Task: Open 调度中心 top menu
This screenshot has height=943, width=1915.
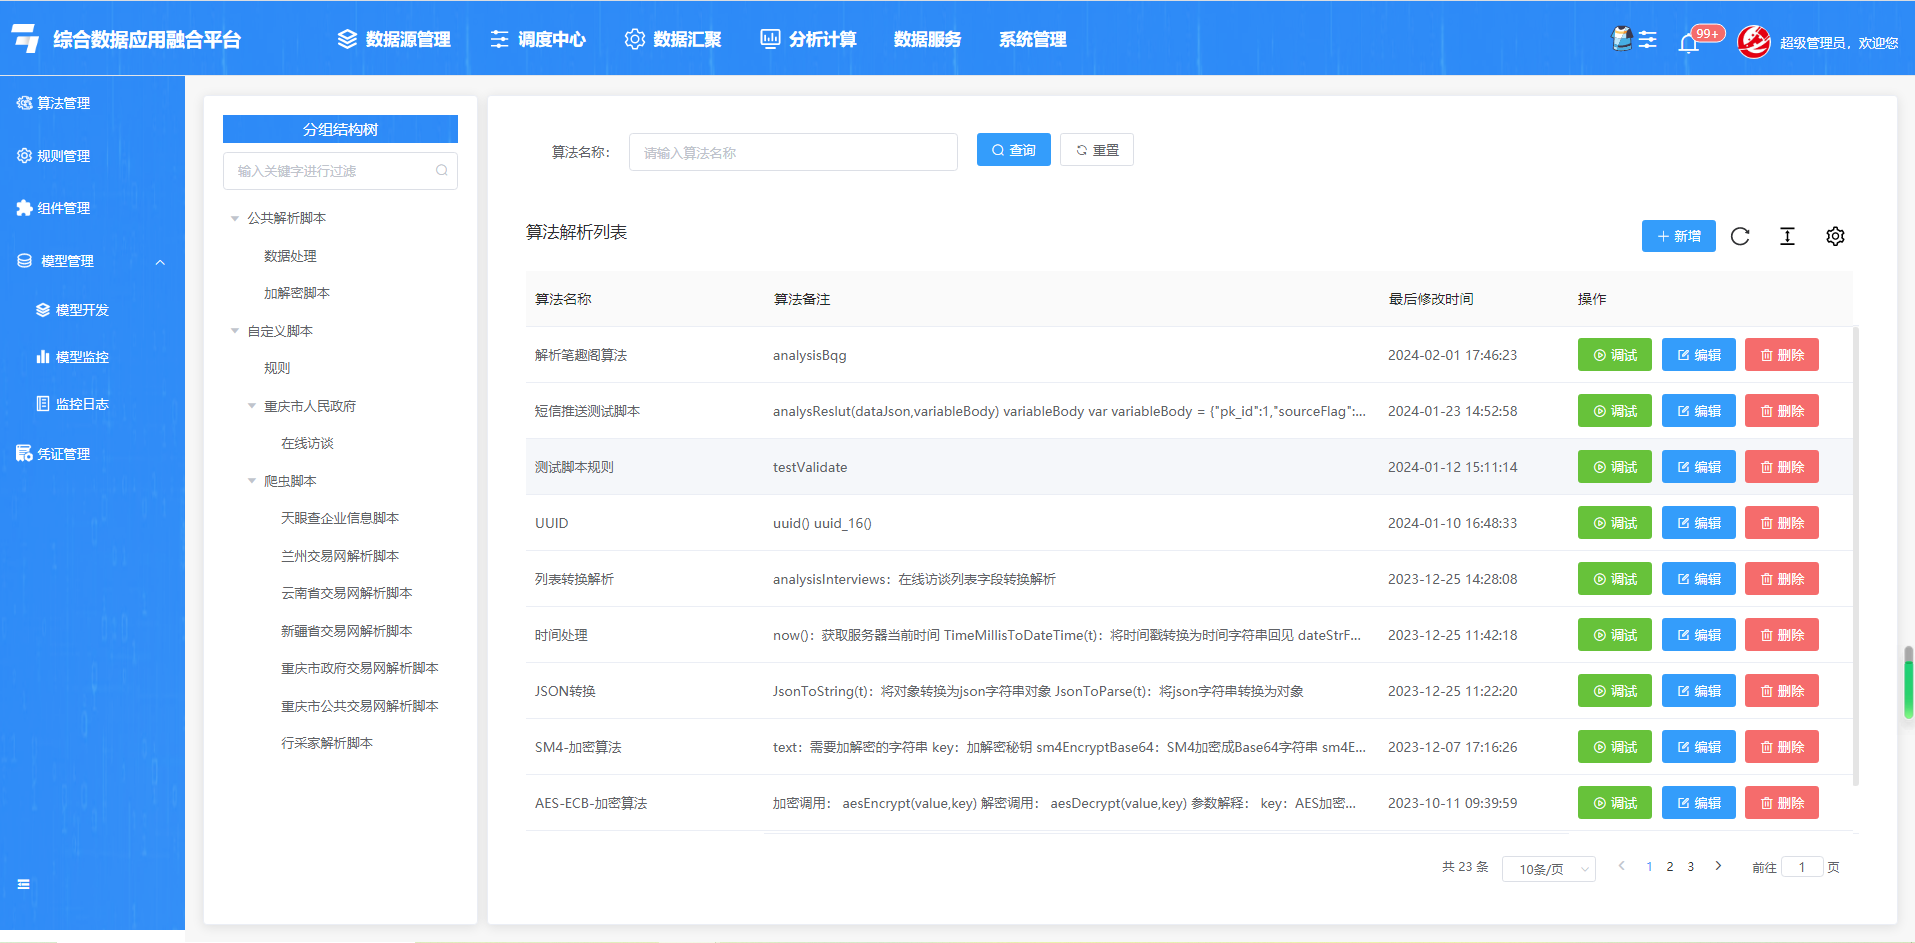Action: pyautogui.click(x=538, y=39)
